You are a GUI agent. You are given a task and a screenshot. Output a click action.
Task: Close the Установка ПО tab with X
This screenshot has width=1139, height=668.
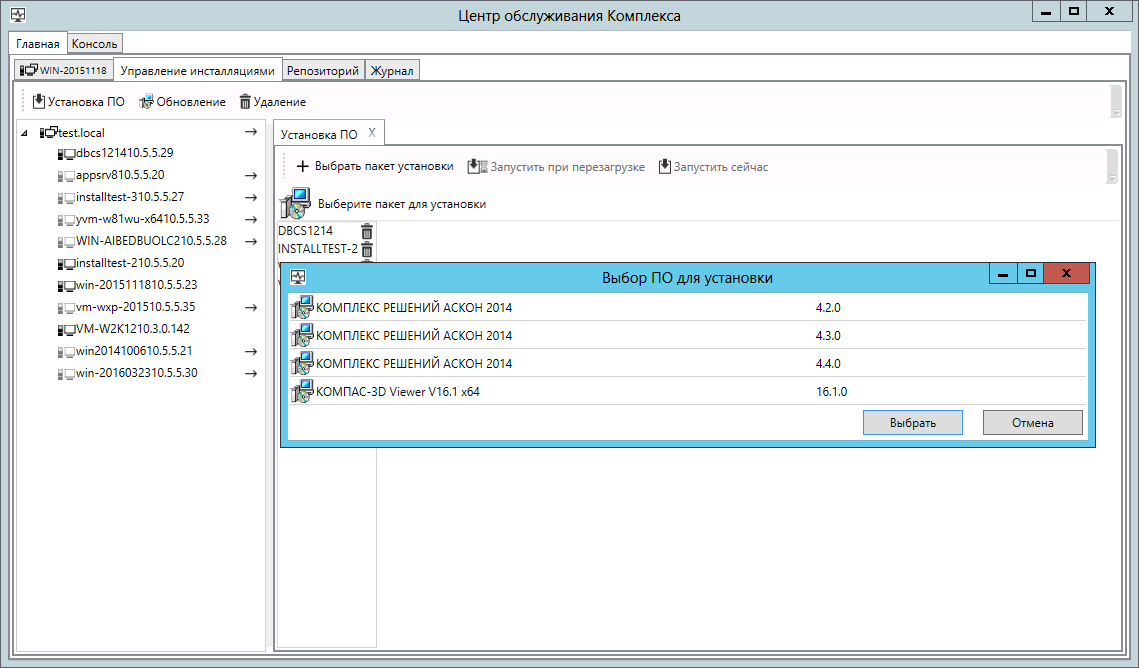click(x=372, y=133)
